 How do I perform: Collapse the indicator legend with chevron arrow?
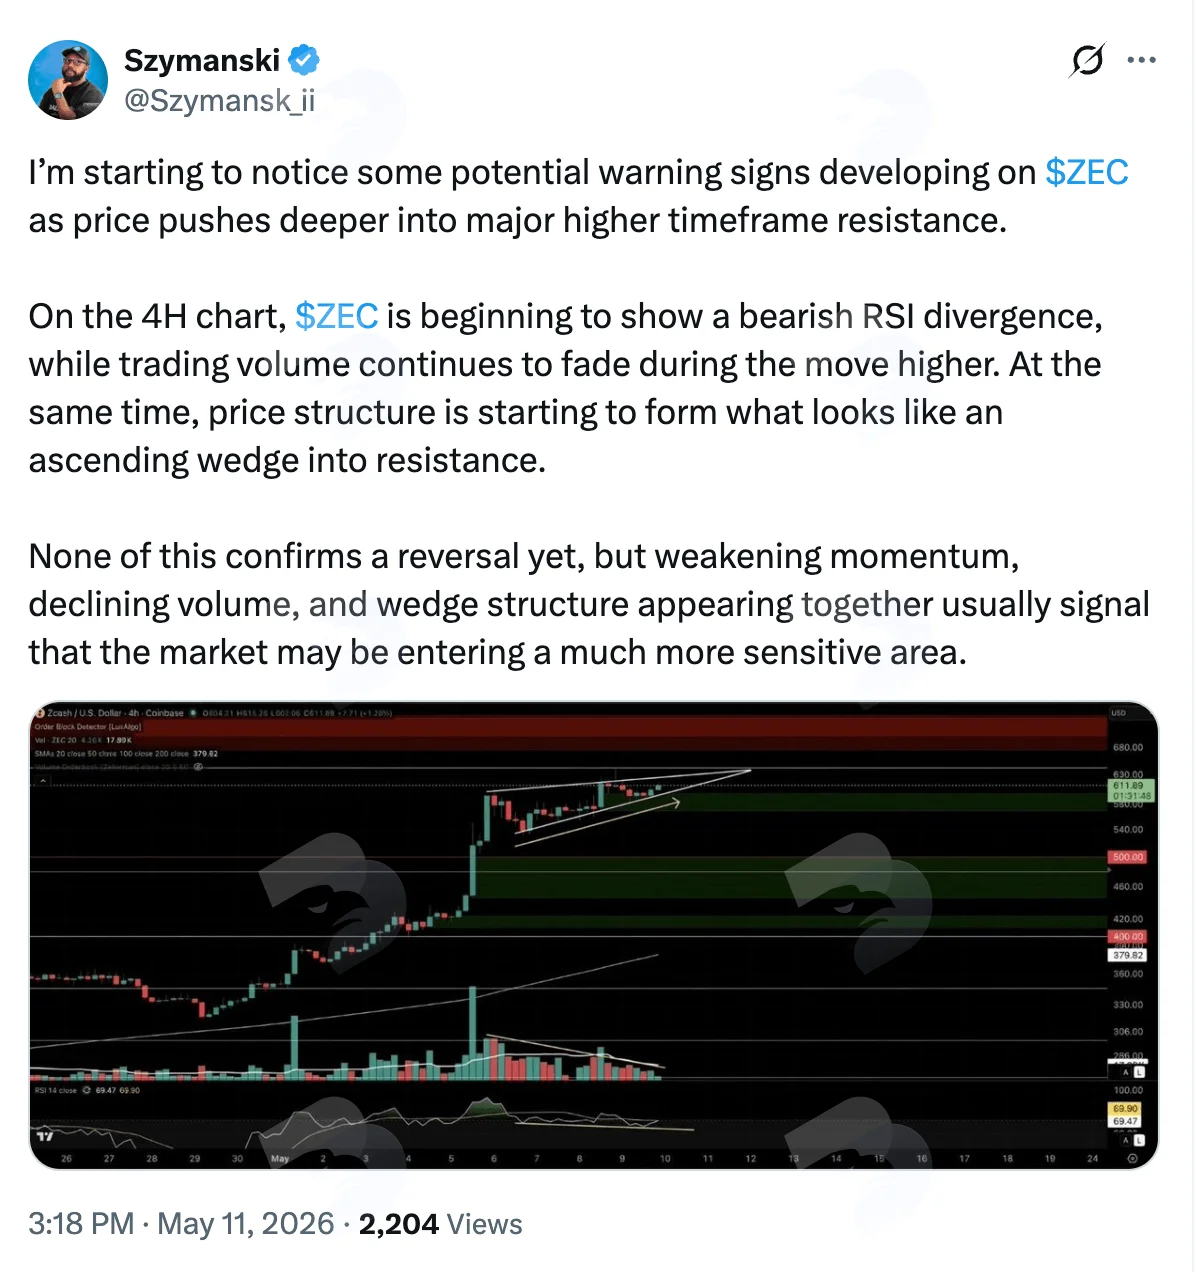(43, 781)
